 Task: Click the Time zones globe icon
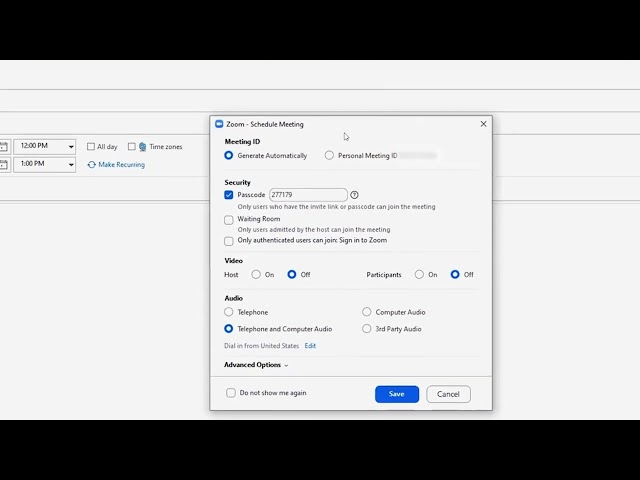pos(142,147)
